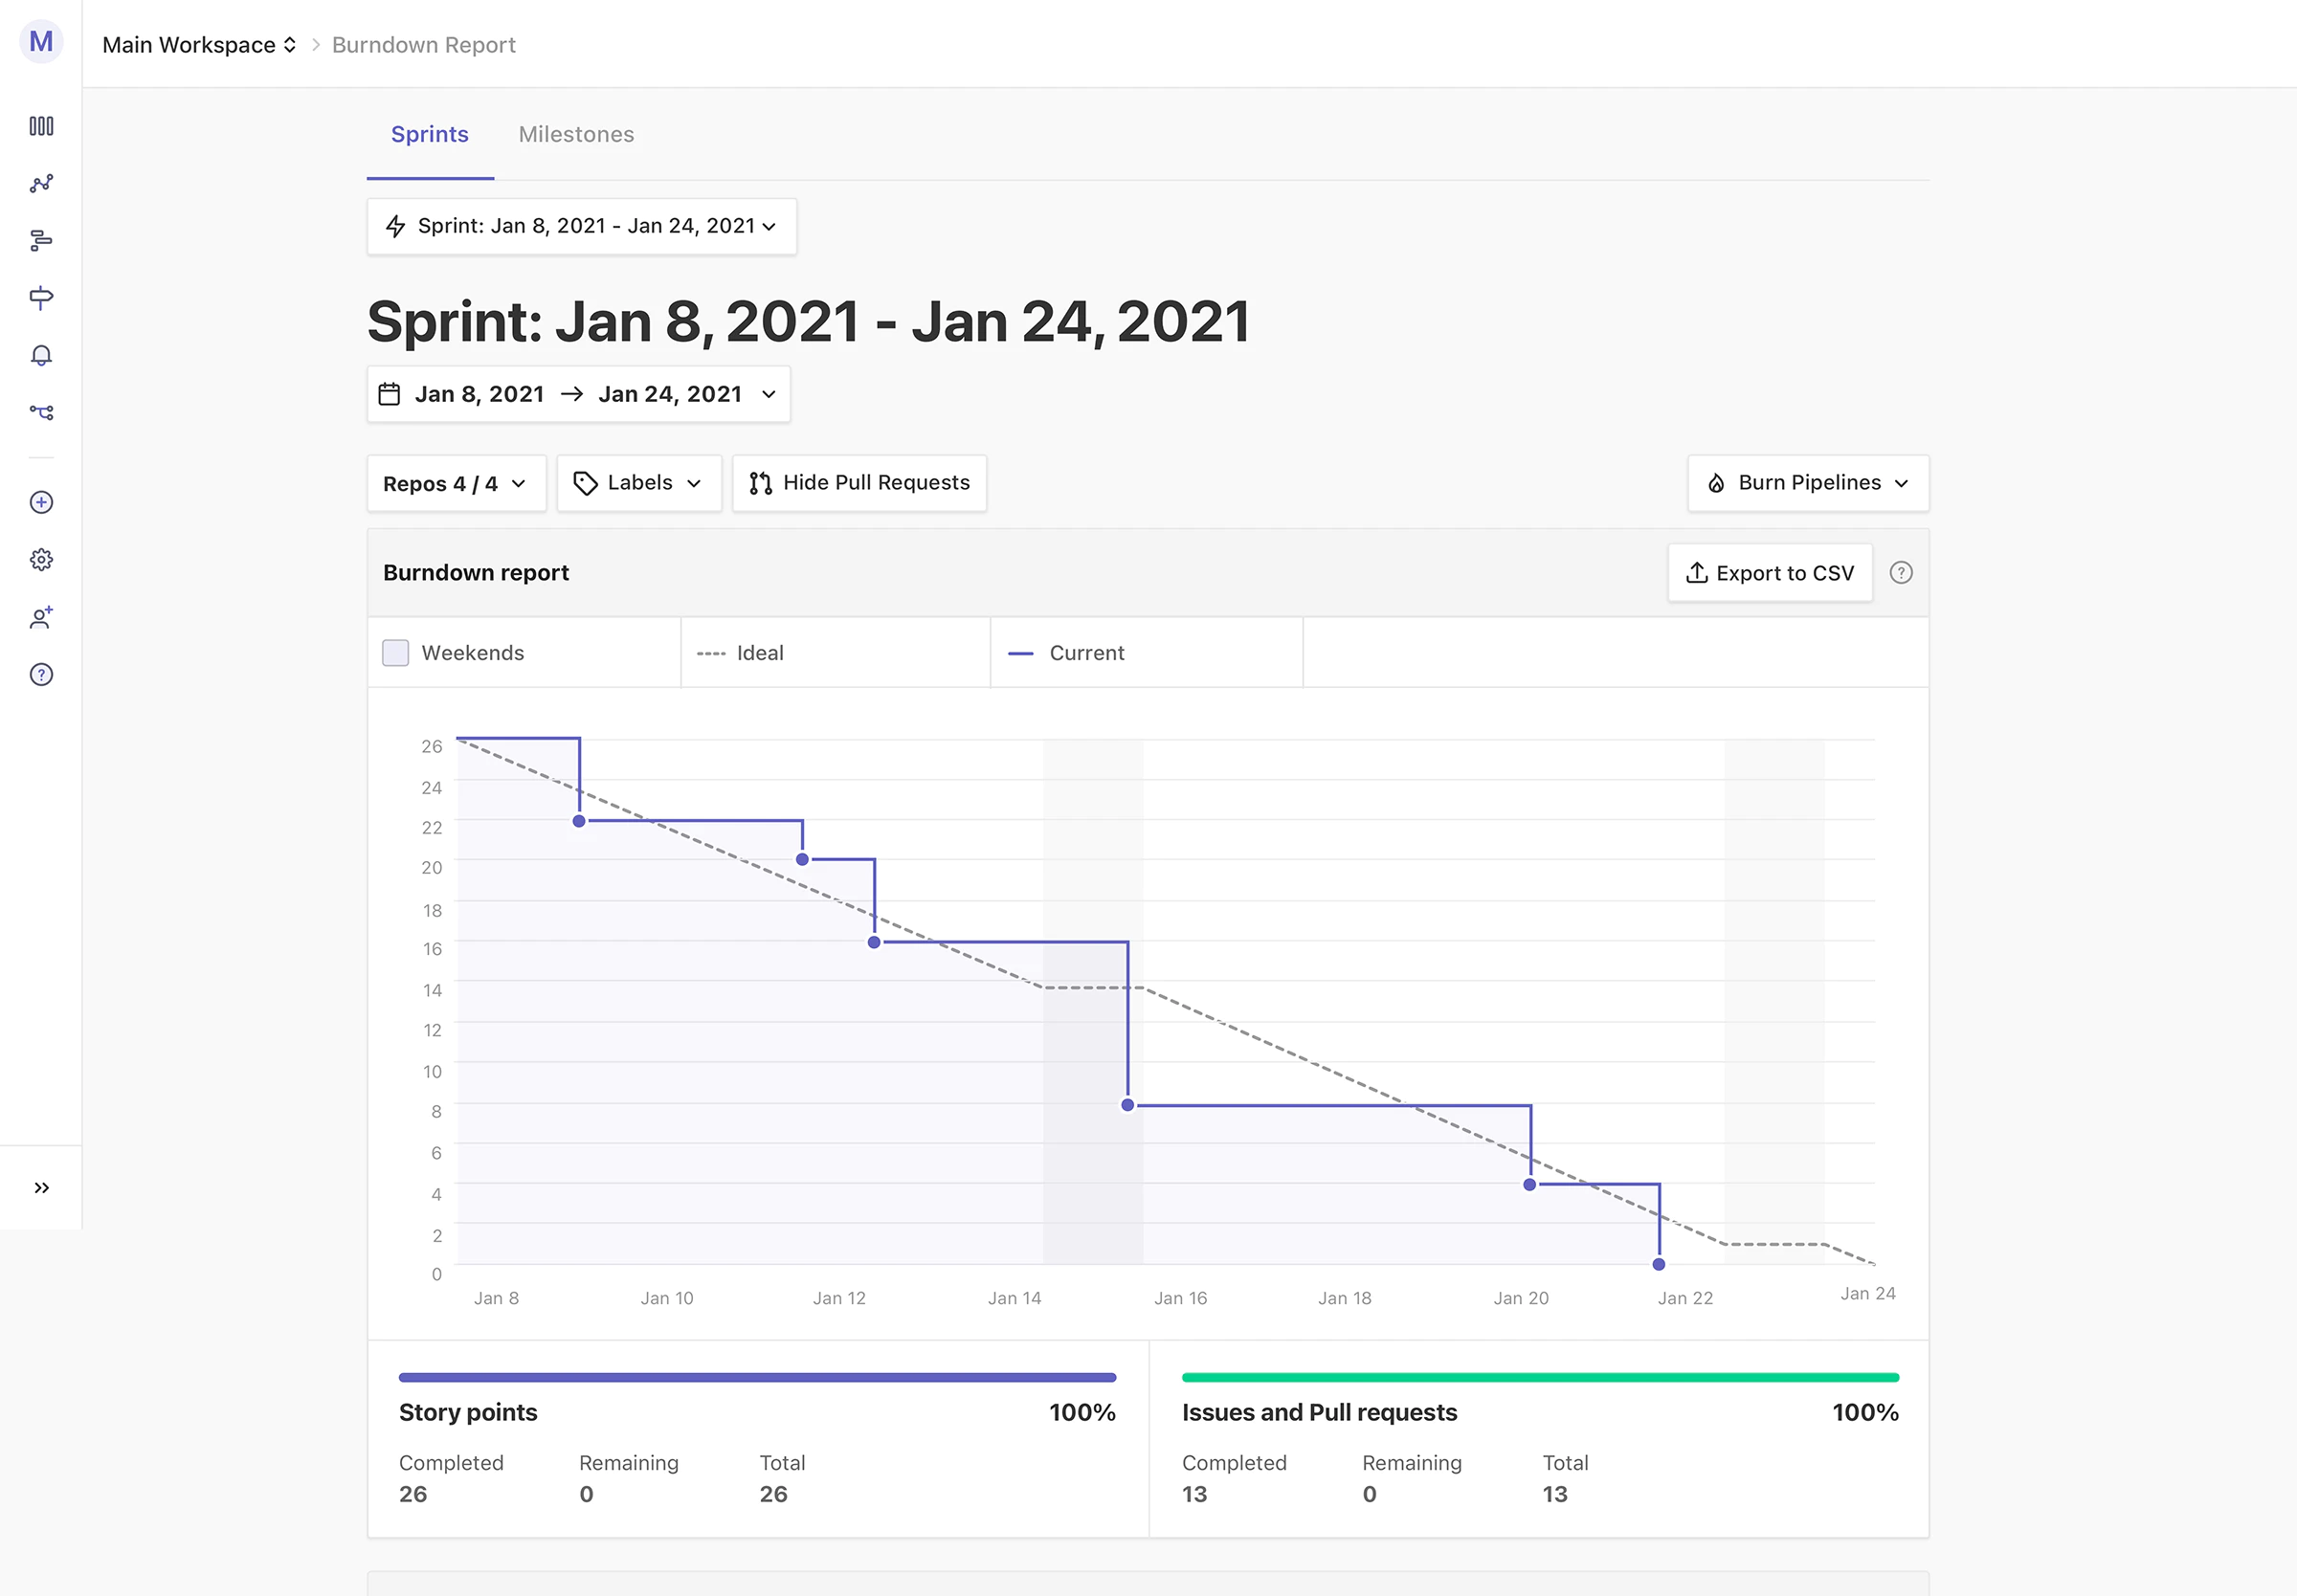Open notifications bell icon
The width and height of the screenshot is (2297, 1596).
tap(41, 355)
